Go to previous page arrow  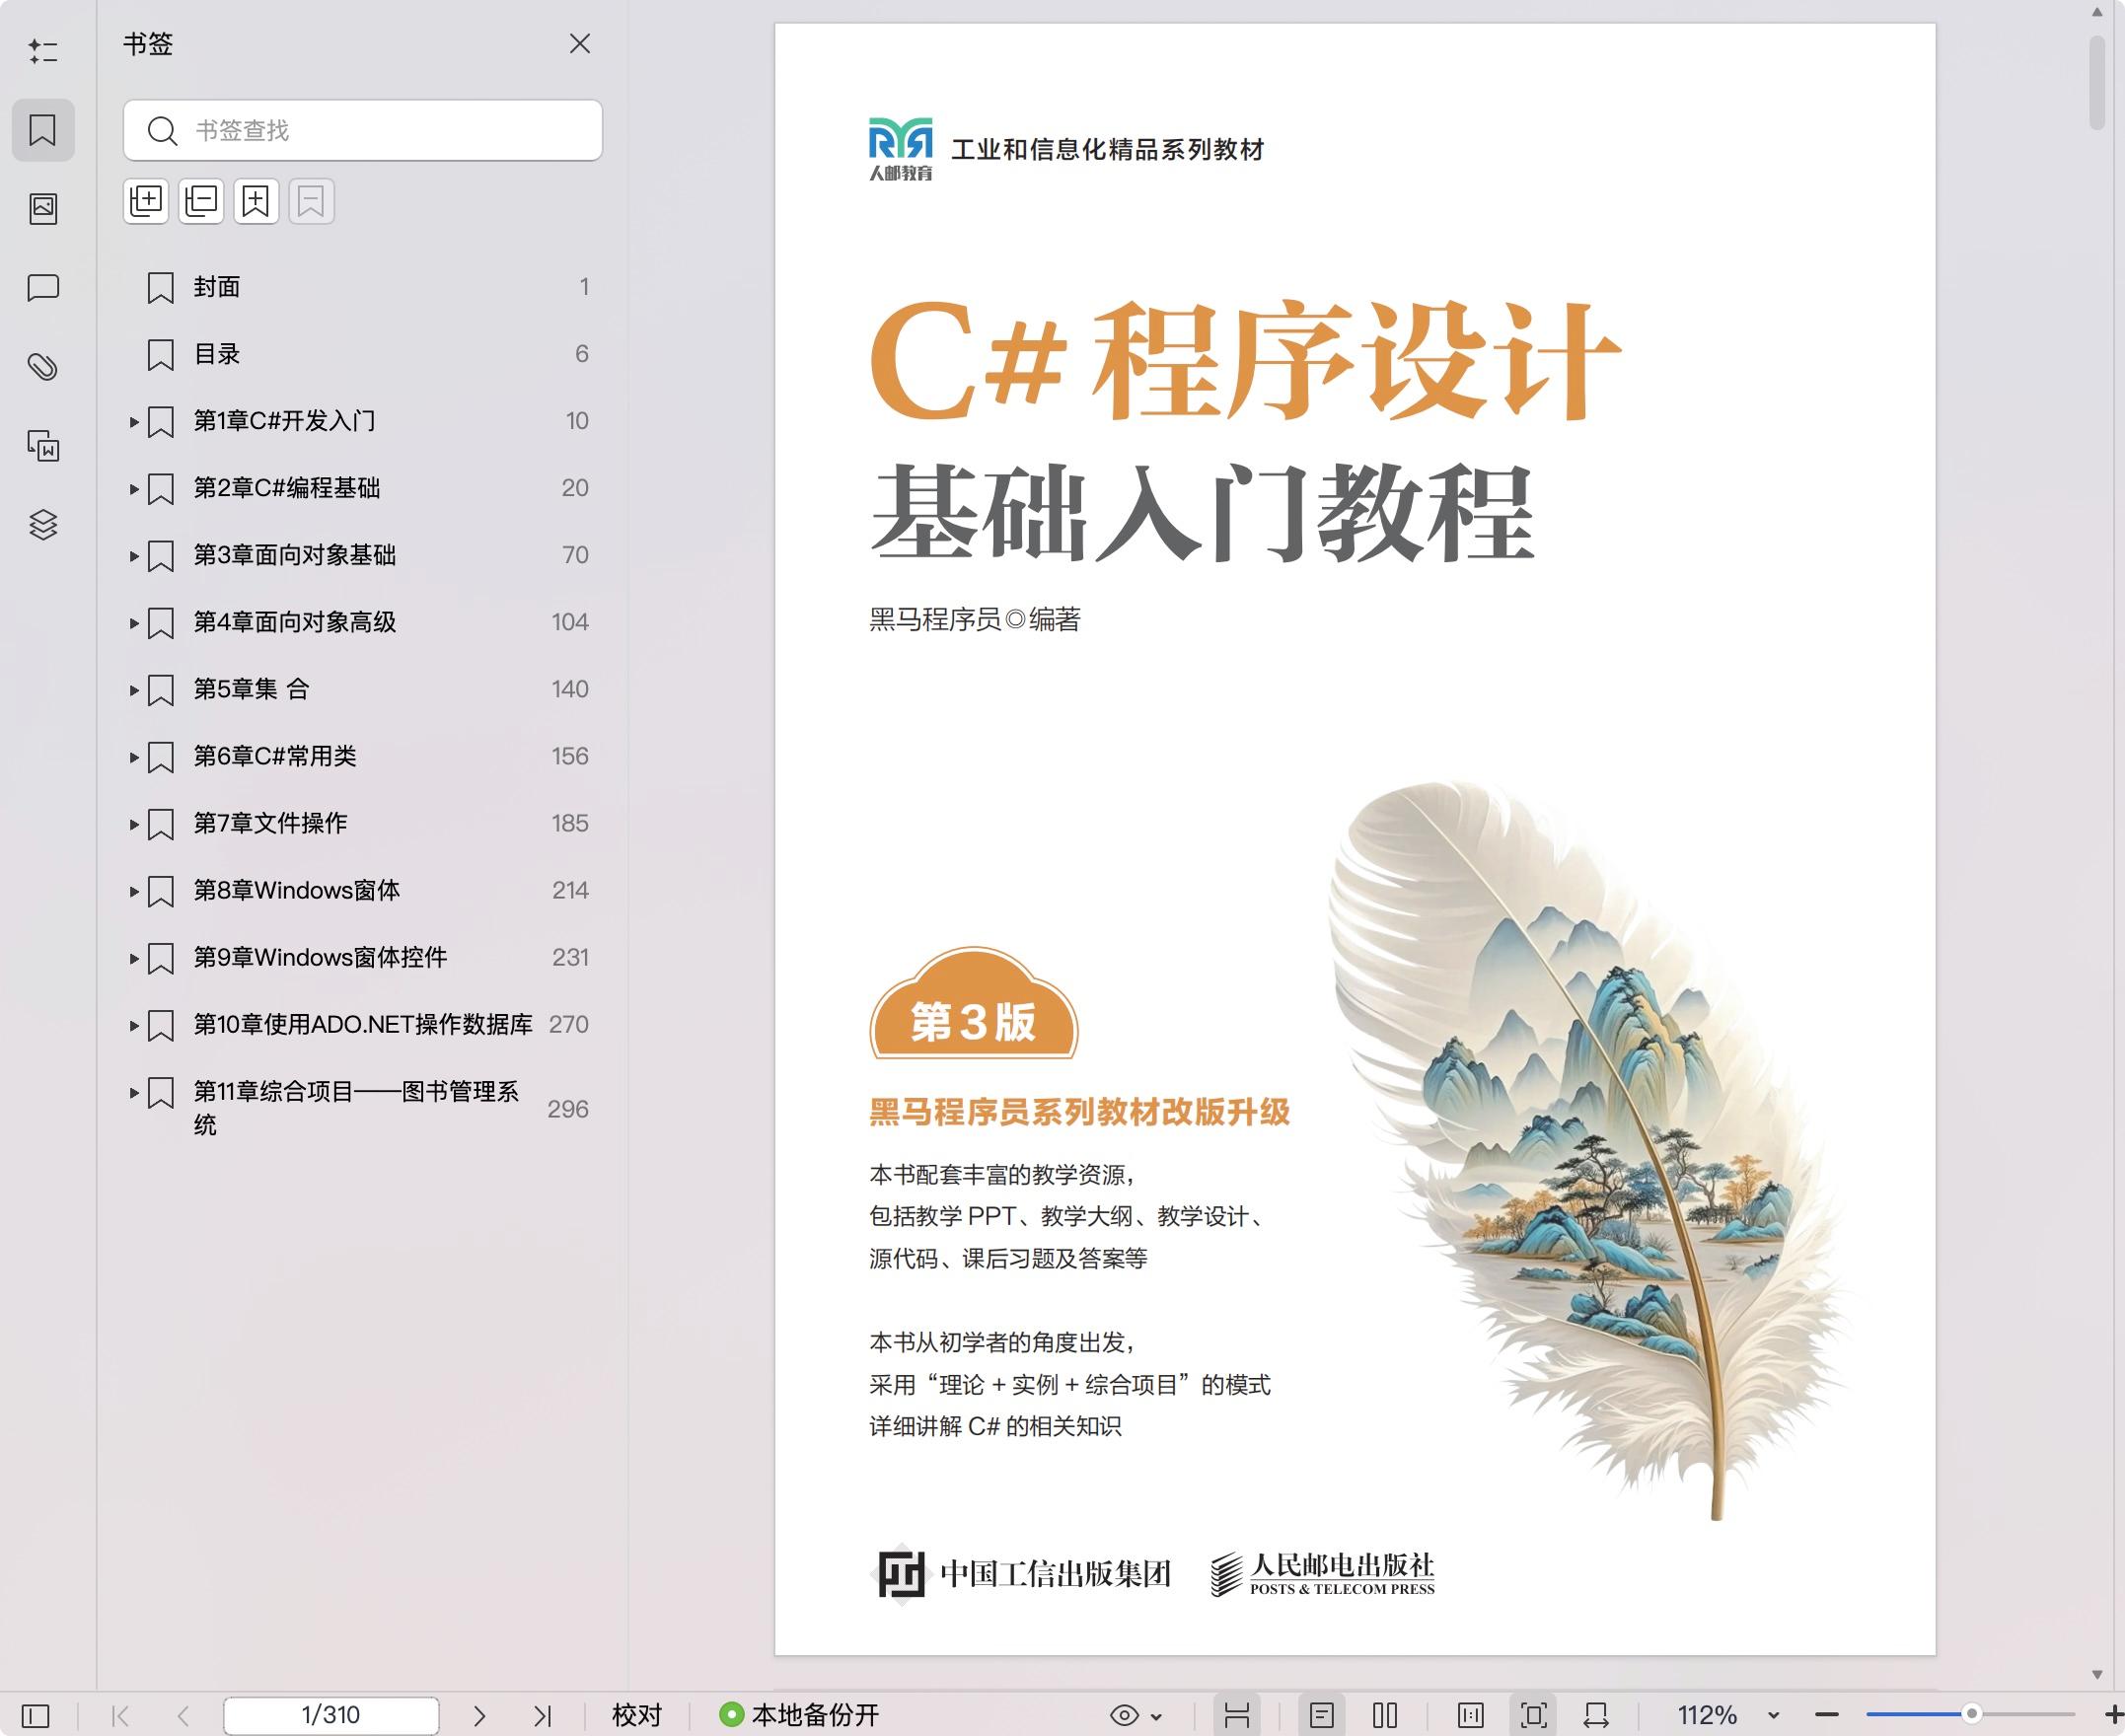183,1716
